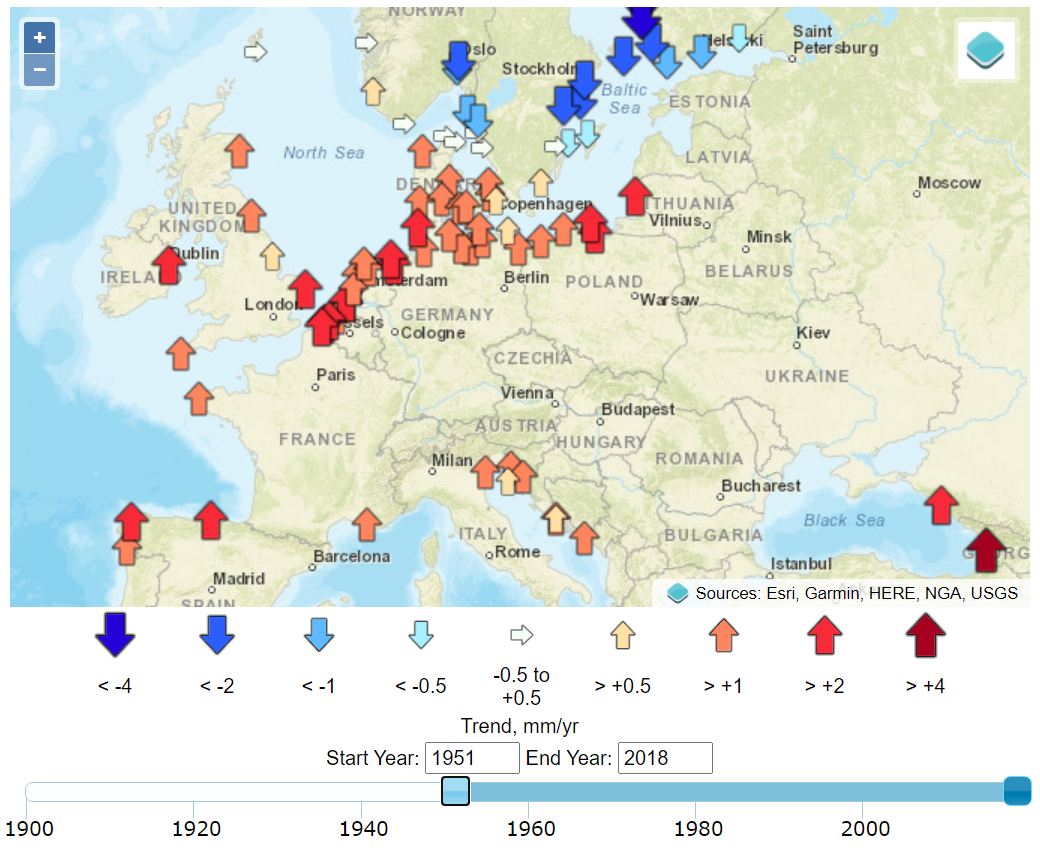
Task: Click the red arrow west of Lithuania
Action: [635, 195]
